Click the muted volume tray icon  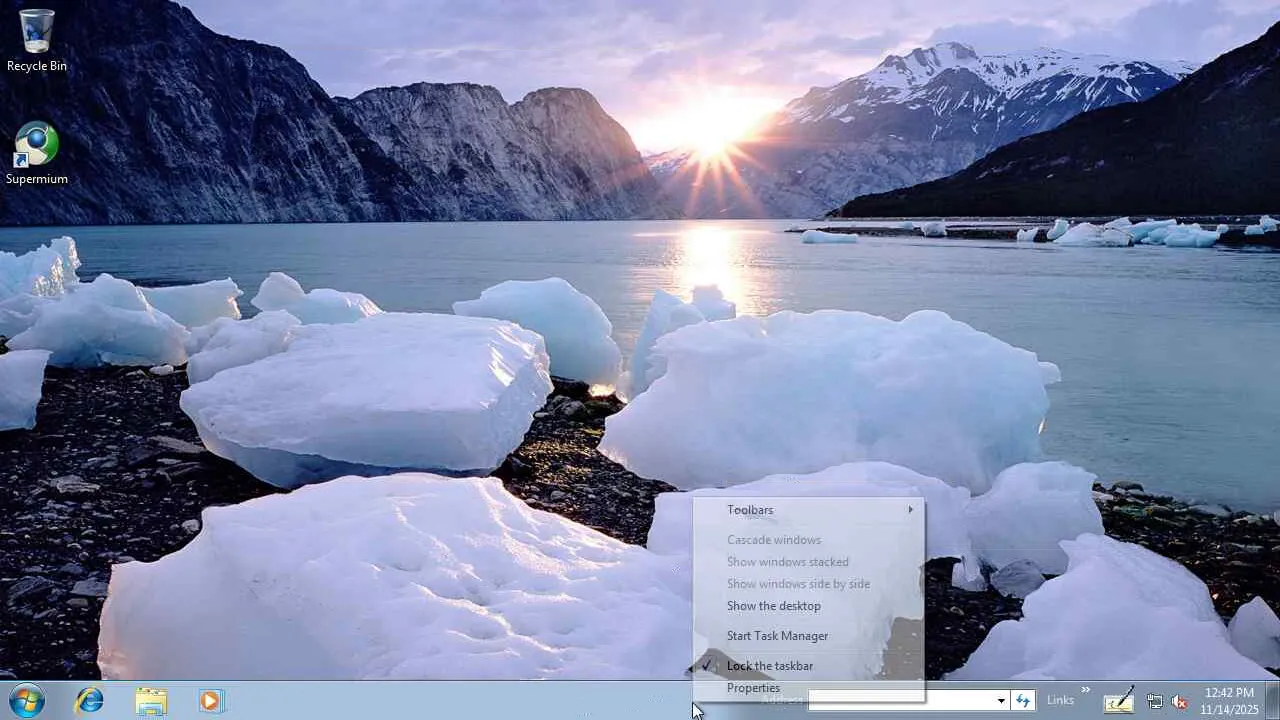(x=1179, y=701)
